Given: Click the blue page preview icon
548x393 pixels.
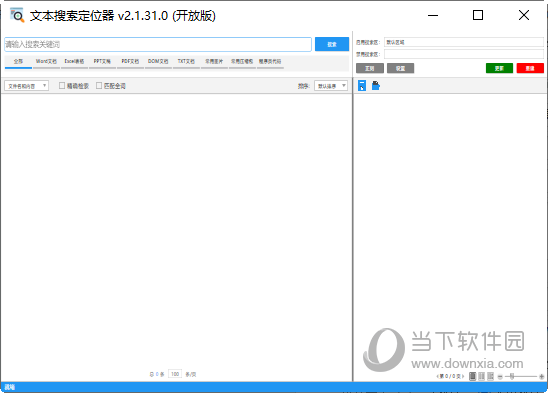Looking at the screenshot, I should 362,86.
